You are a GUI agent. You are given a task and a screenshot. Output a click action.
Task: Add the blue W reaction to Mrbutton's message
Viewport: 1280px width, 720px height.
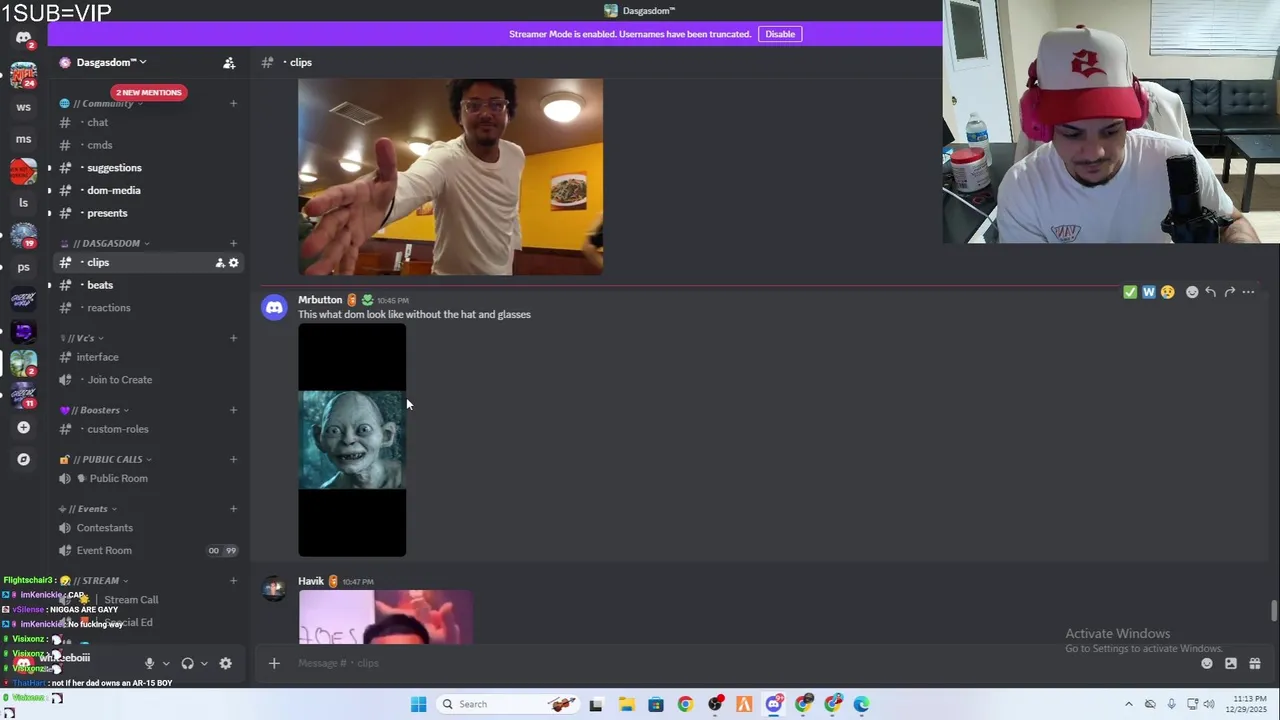click(1149, 292)
